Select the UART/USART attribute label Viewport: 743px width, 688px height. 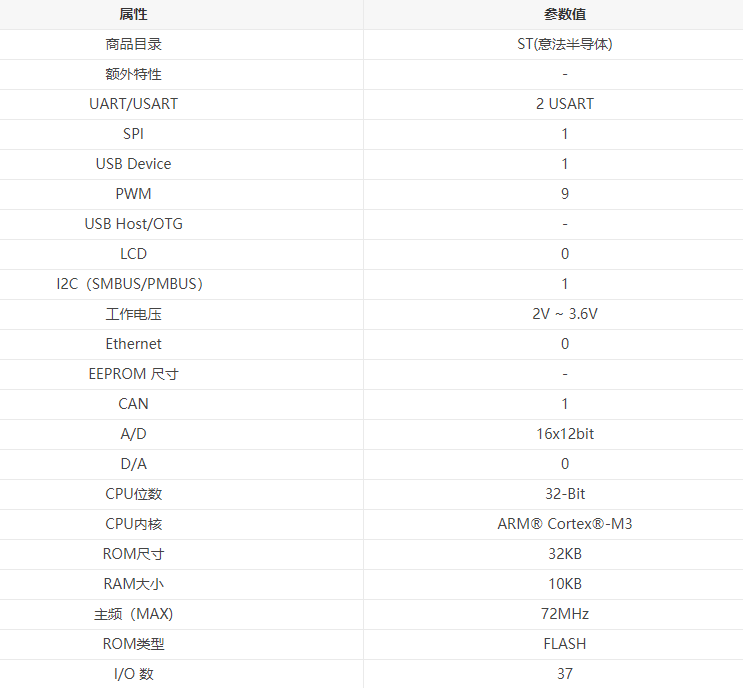pos(133,104)
